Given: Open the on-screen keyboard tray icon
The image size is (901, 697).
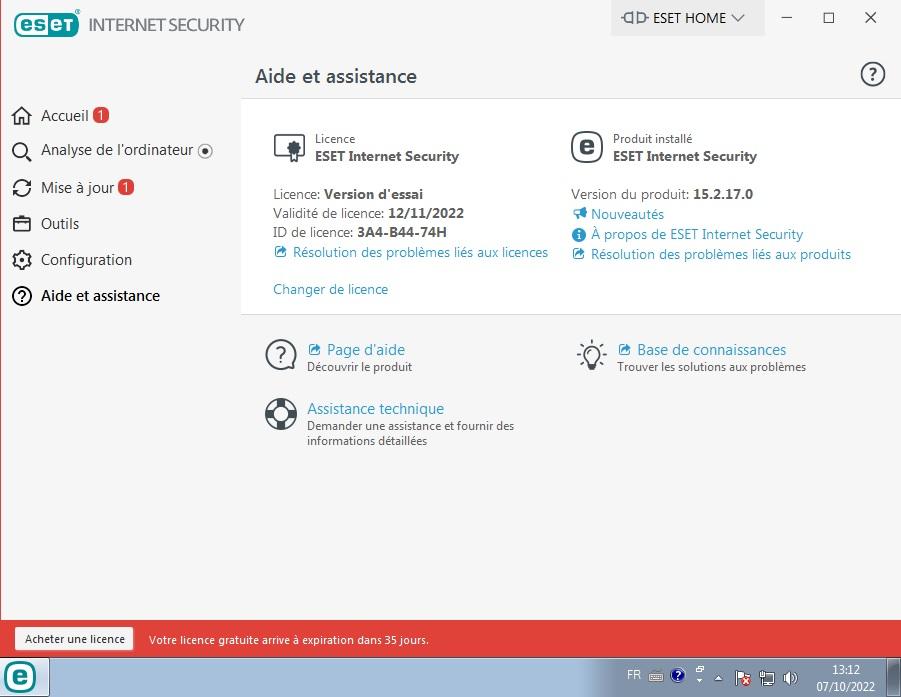Looking at the screenshot, I should pos(656,677).
